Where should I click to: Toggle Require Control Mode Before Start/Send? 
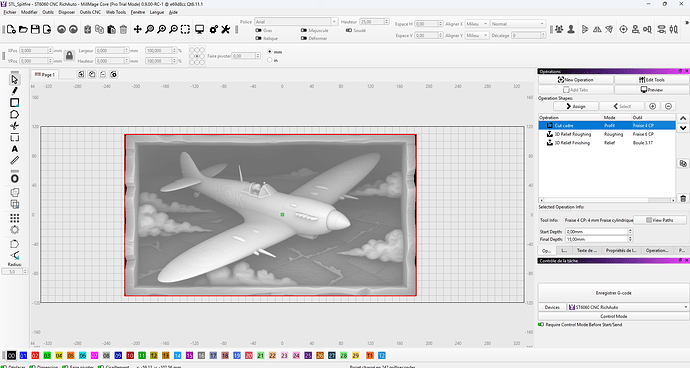541,324
